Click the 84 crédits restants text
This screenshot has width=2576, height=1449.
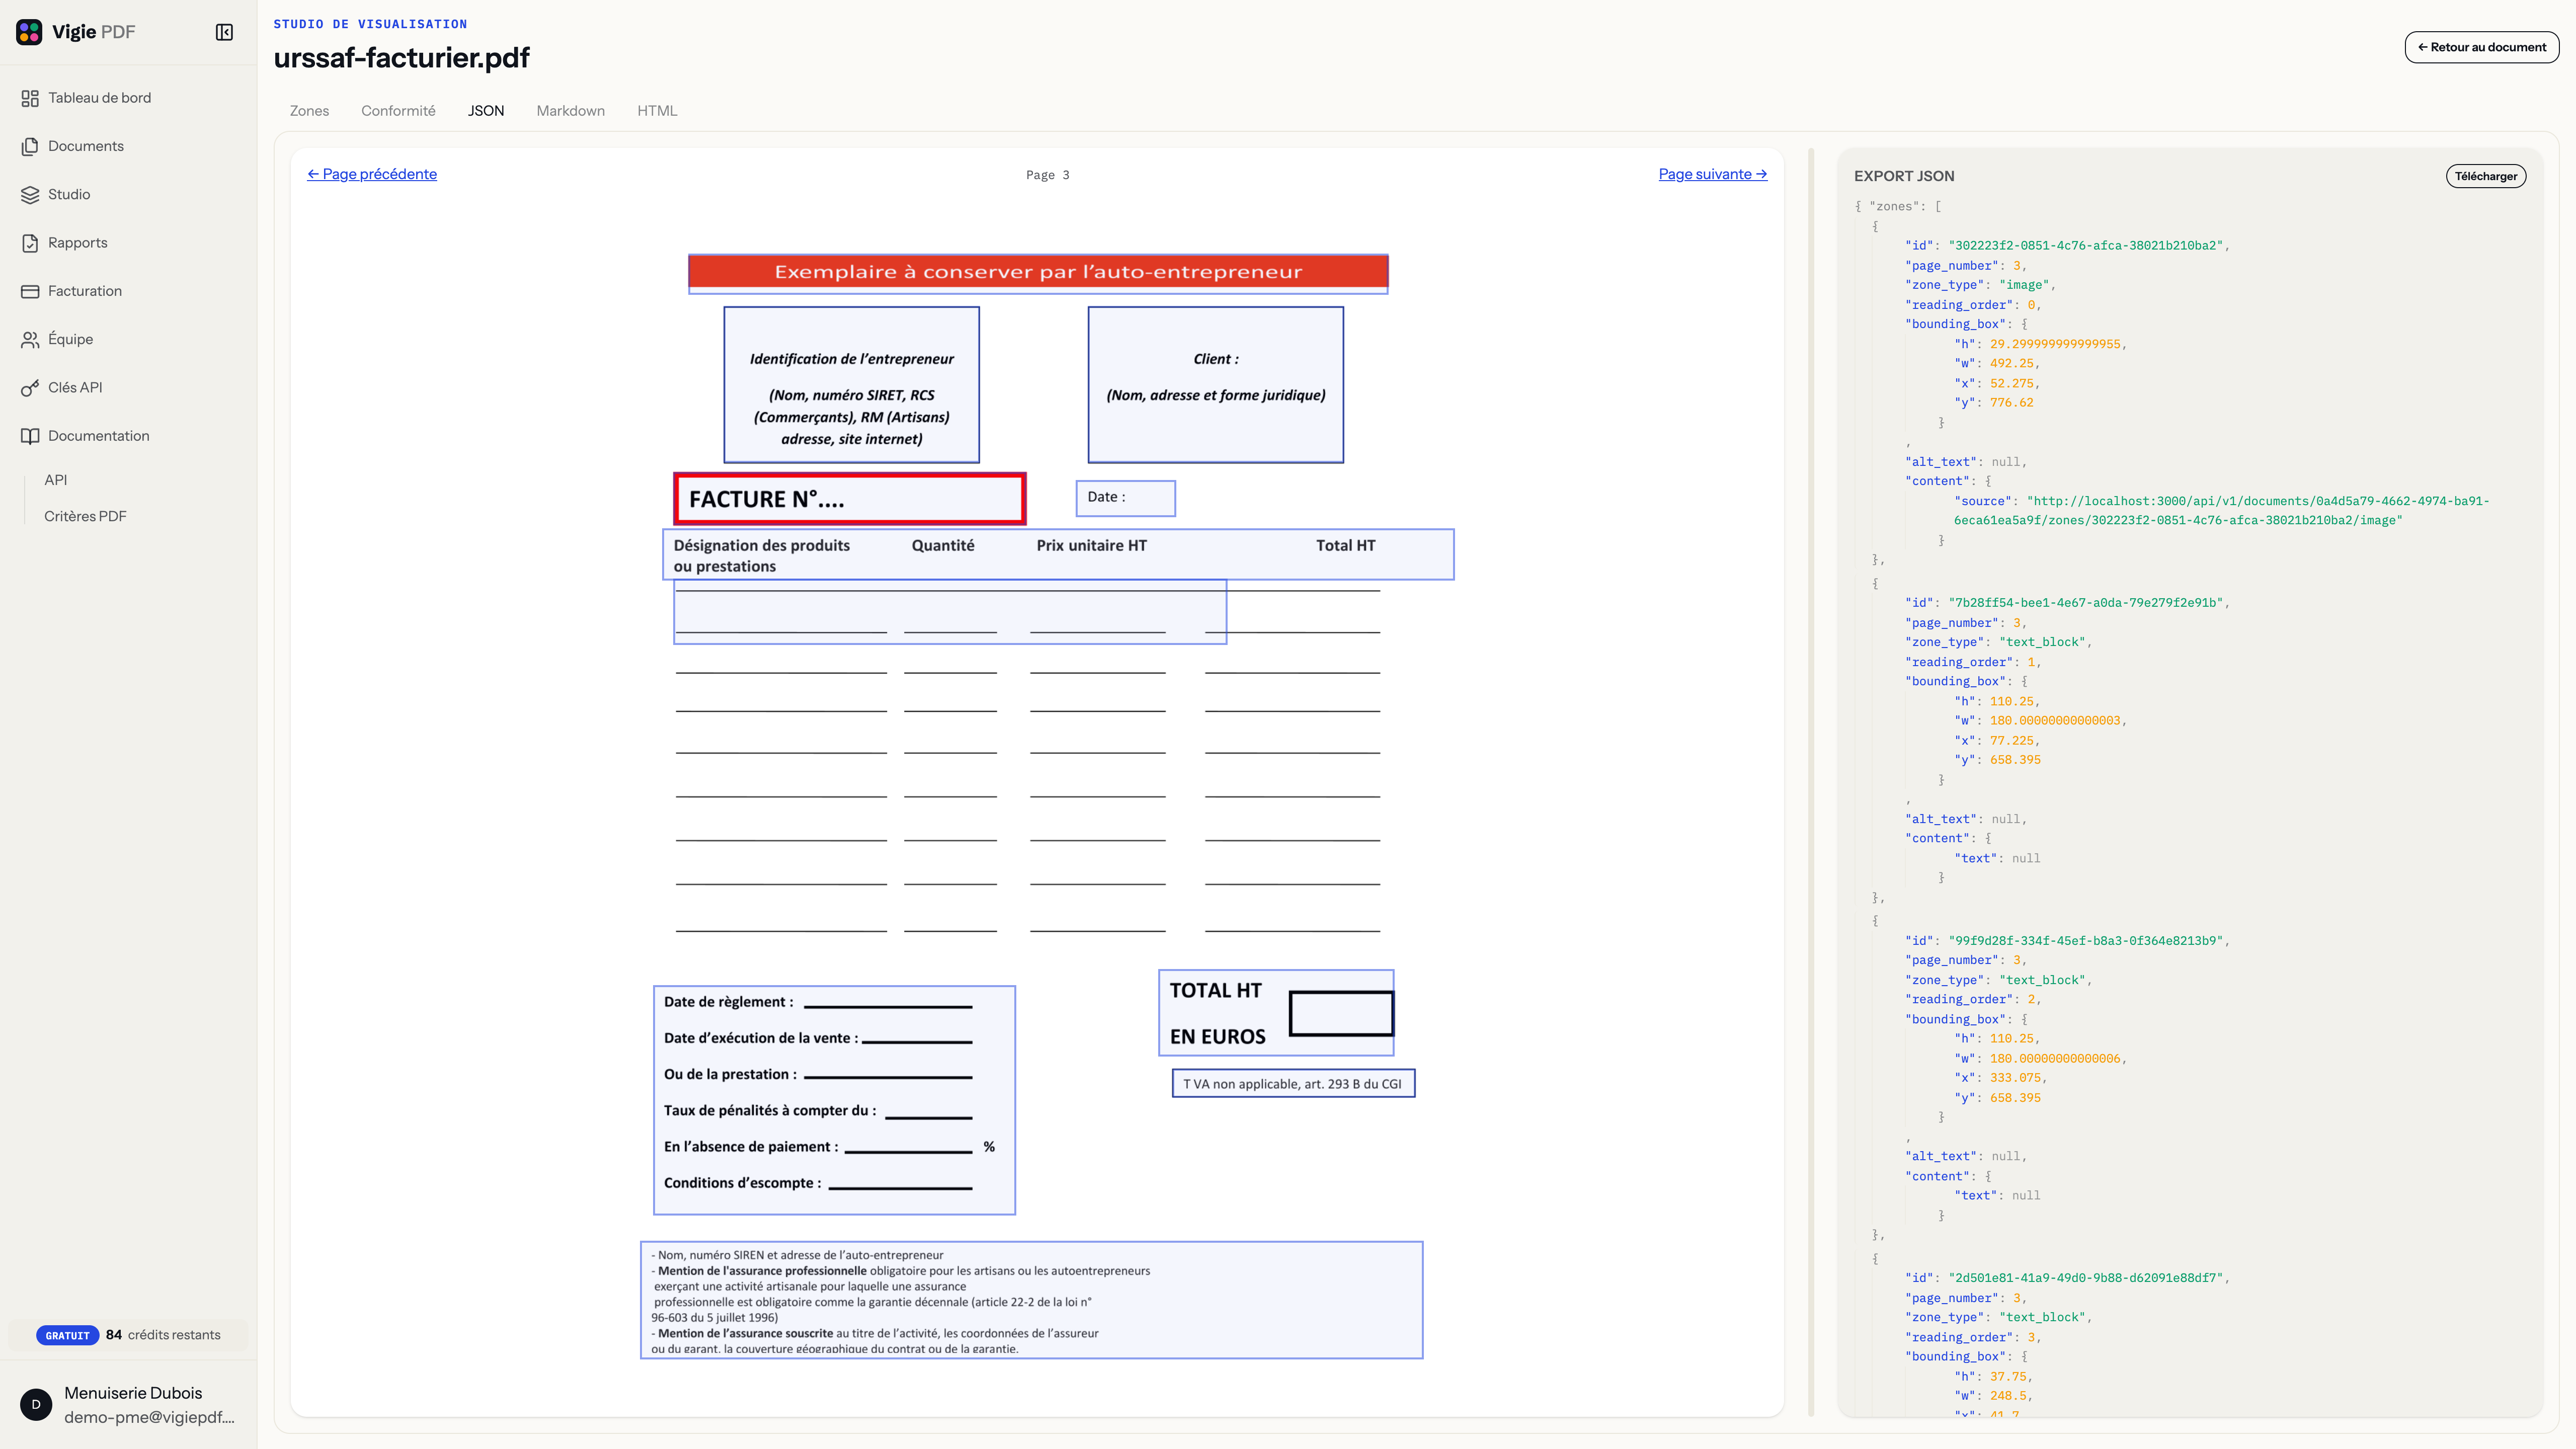pos(163,1335)
